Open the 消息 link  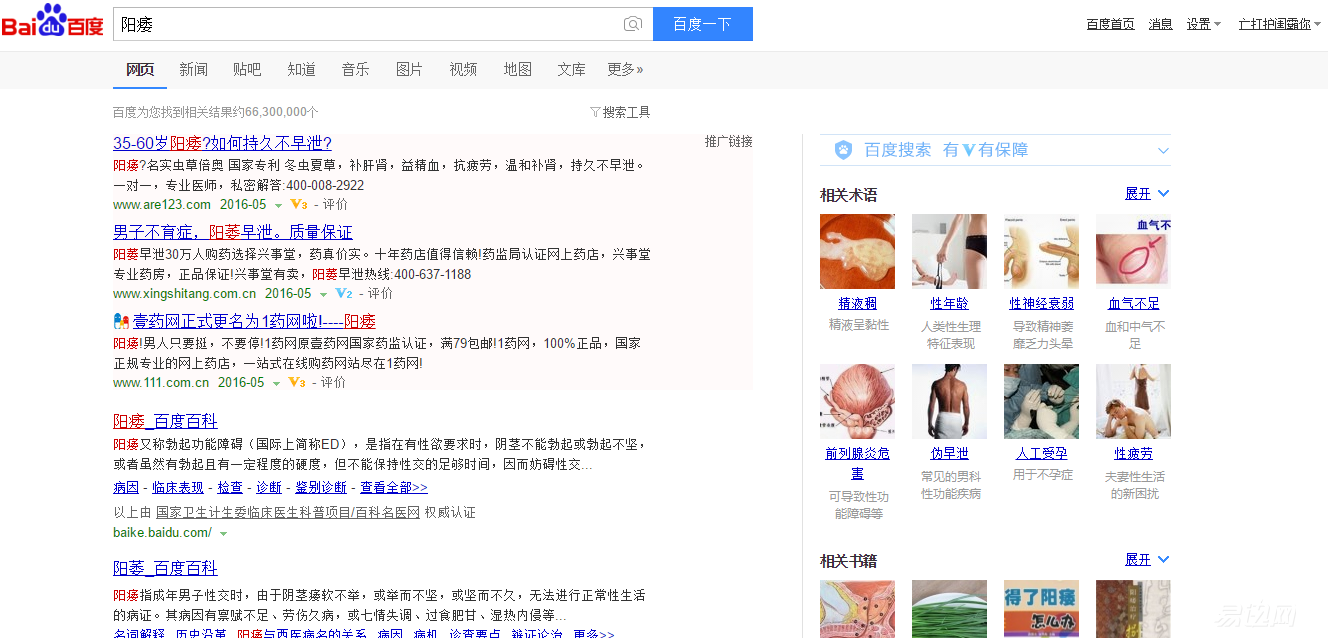[x=1160, y=24]
